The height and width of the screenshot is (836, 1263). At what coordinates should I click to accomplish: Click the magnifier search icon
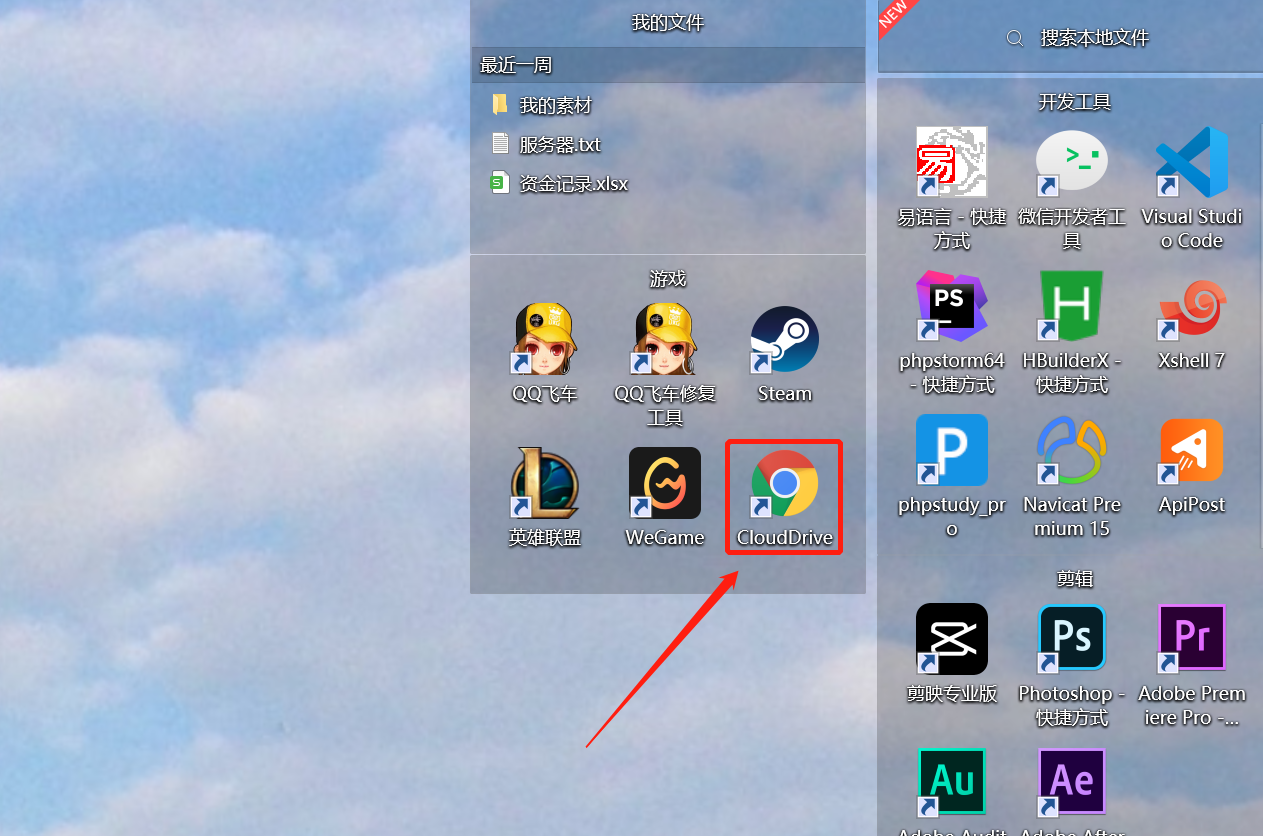pyautogui.click(x=1015, y=38)
